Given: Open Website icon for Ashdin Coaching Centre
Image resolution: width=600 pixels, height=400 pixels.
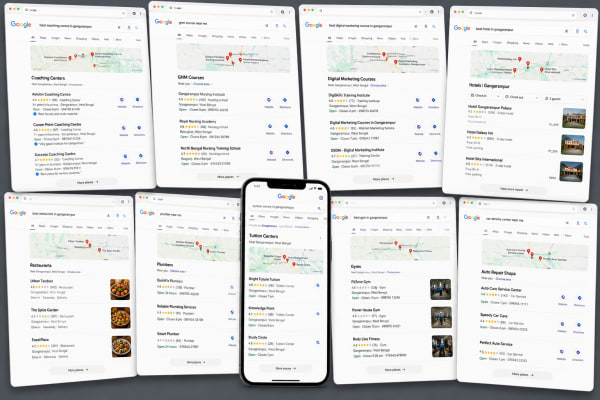Looking at the screenshot, I should (122, 100).
